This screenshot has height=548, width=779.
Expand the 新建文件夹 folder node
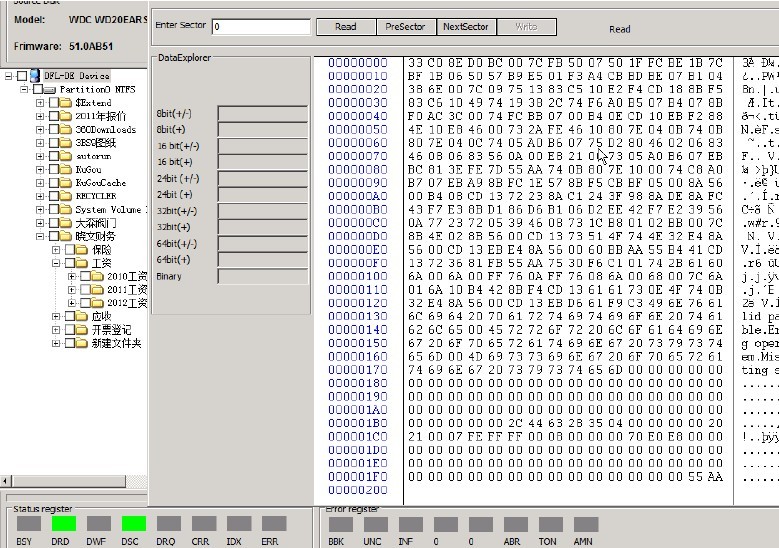point(56,343)
